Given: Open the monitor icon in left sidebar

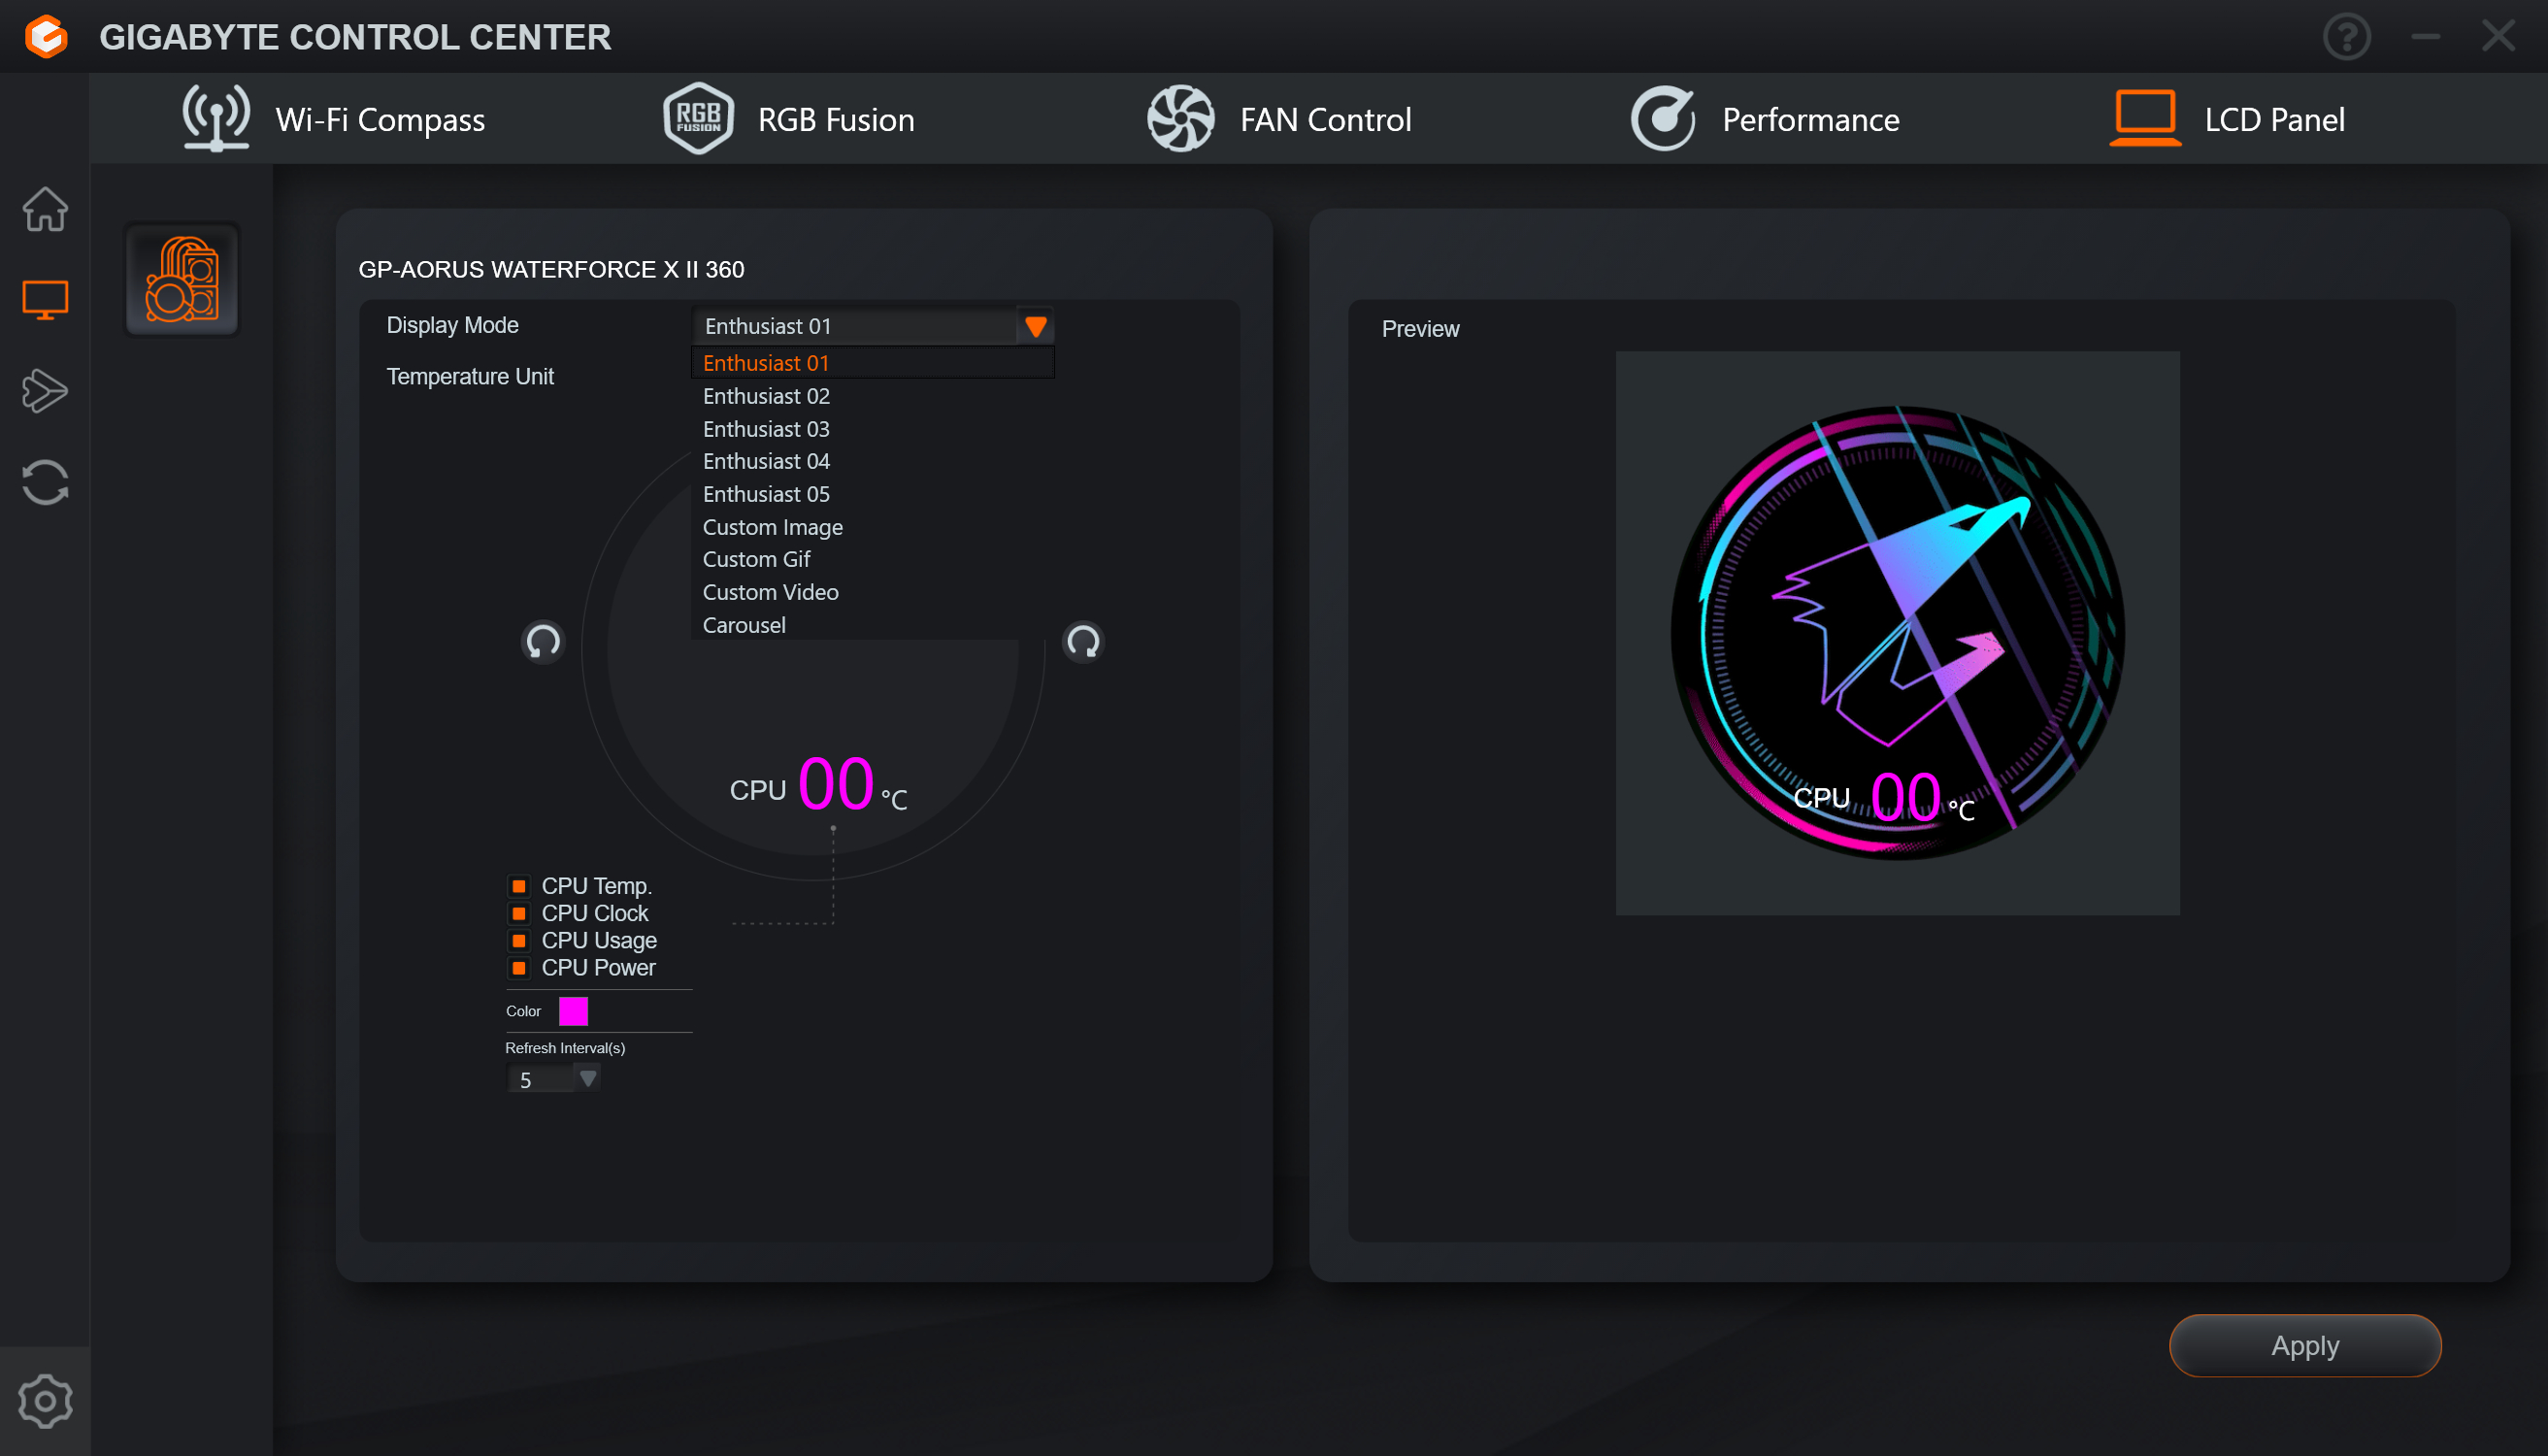Looking at the screenshot, I should pos(45,299).
